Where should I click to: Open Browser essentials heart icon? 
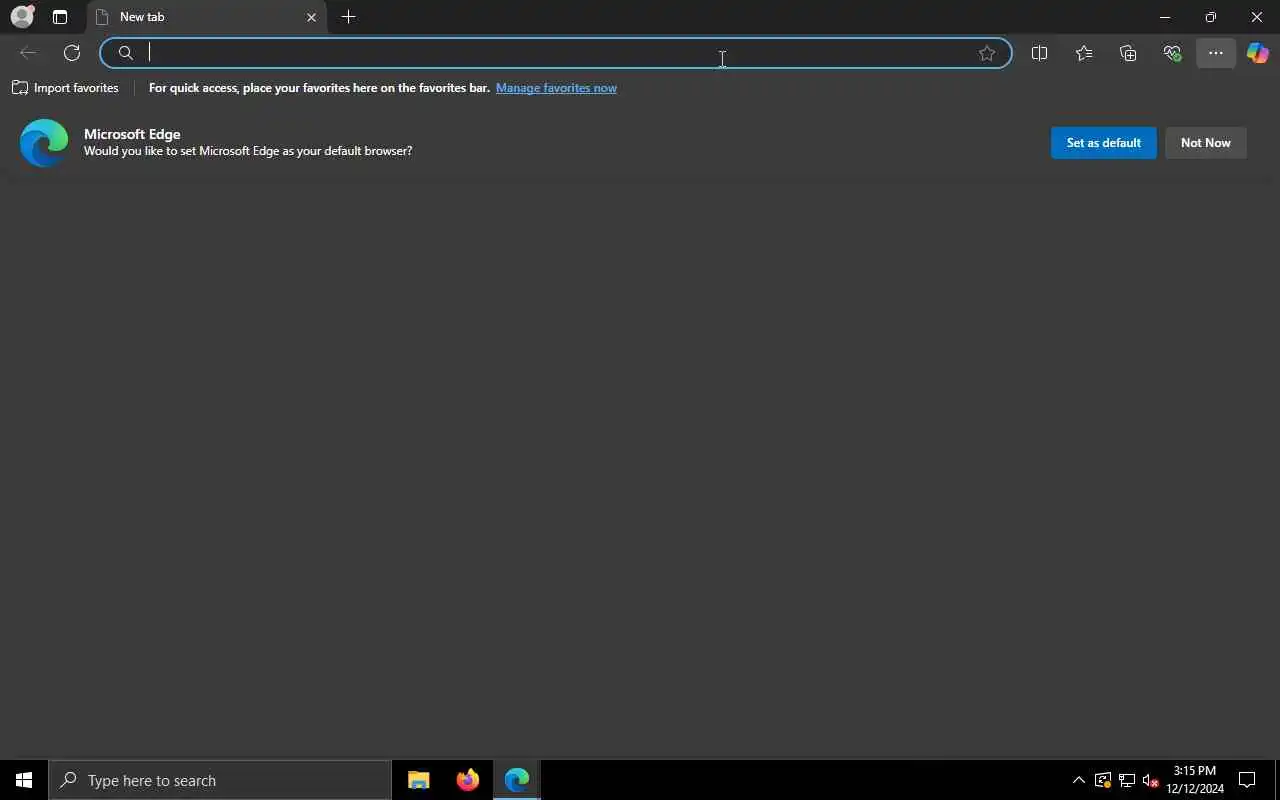click(x=1172, y=53)
